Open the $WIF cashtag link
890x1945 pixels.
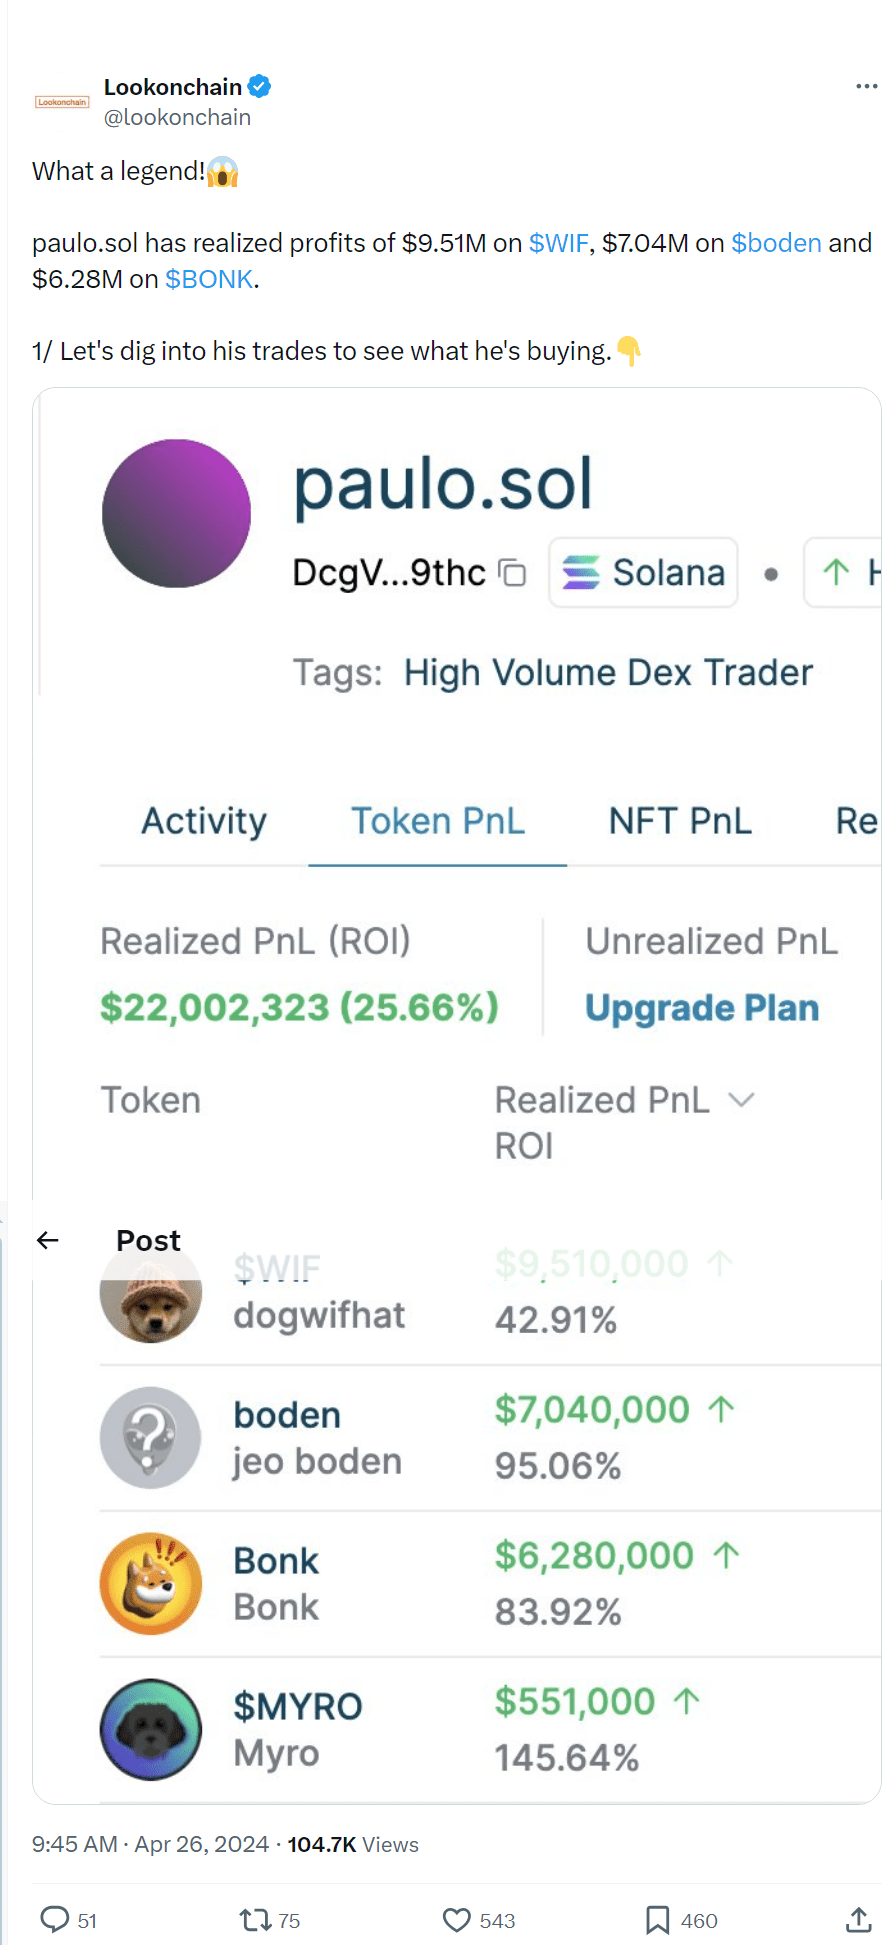coord(558,243)
